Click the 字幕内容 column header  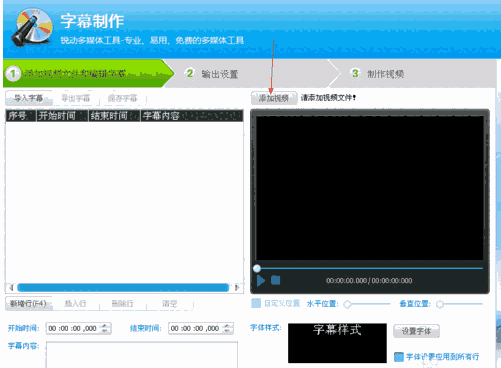tap(192, 116)
